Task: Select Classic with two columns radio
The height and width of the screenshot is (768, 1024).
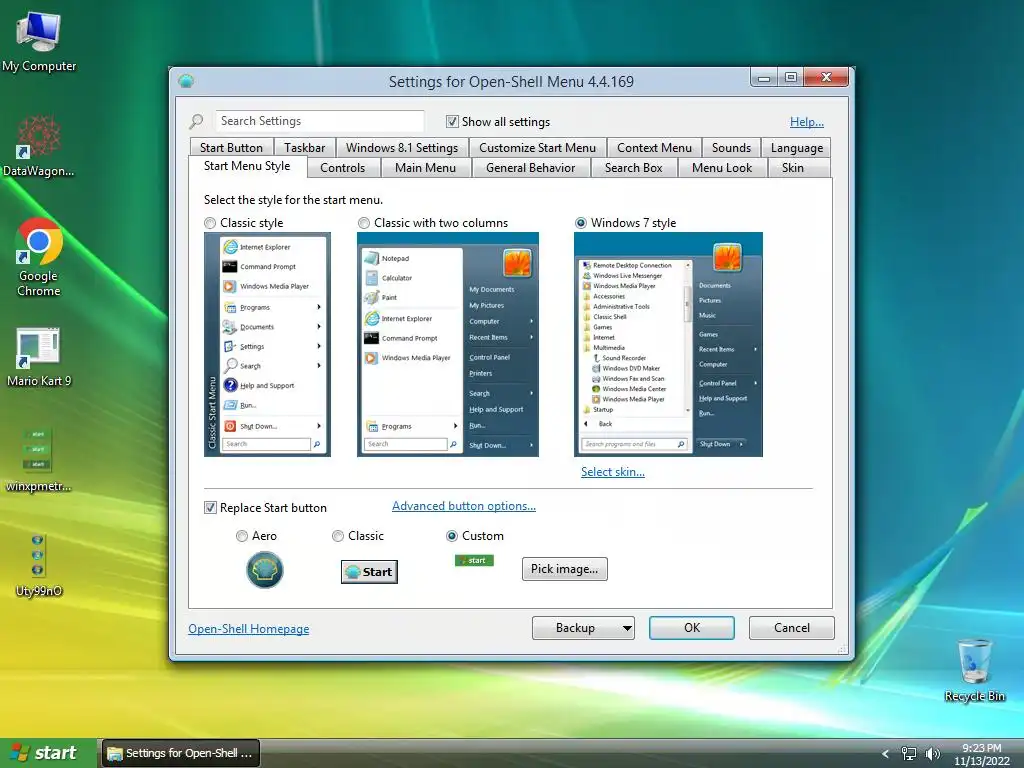Action: [x=364, y=223]
